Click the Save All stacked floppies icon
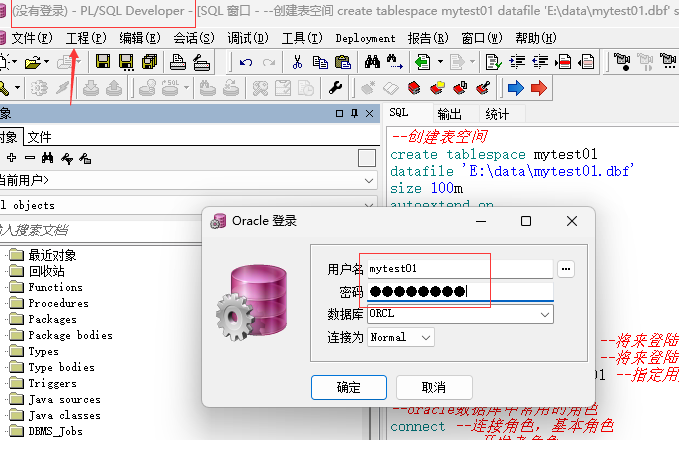The width and height of the screenshot is (679, 453). pyautogui.click(x=149, y=62)
